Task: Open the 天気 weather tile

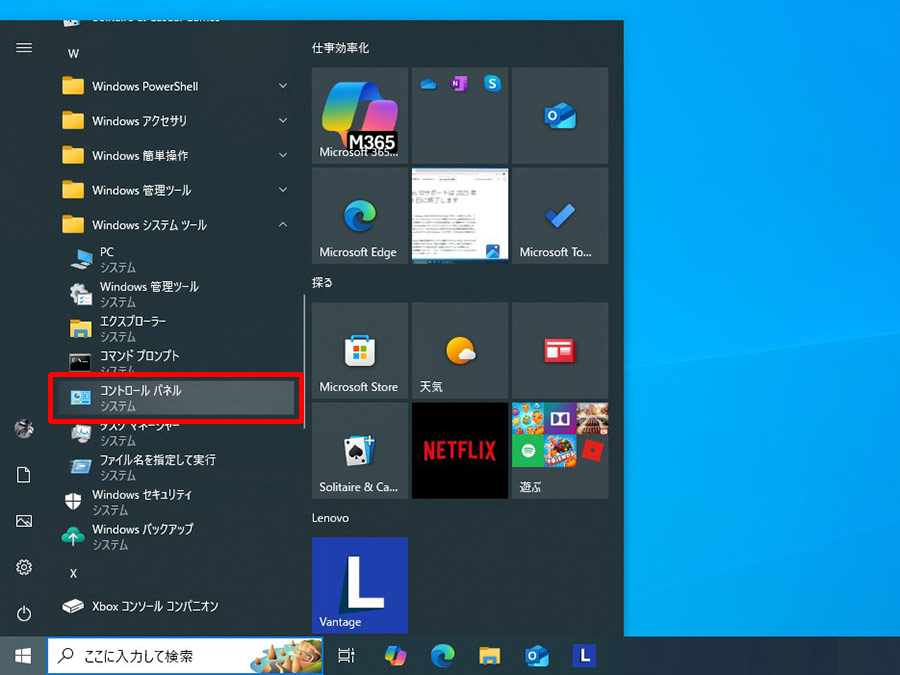Action: [x=460, y=351]
